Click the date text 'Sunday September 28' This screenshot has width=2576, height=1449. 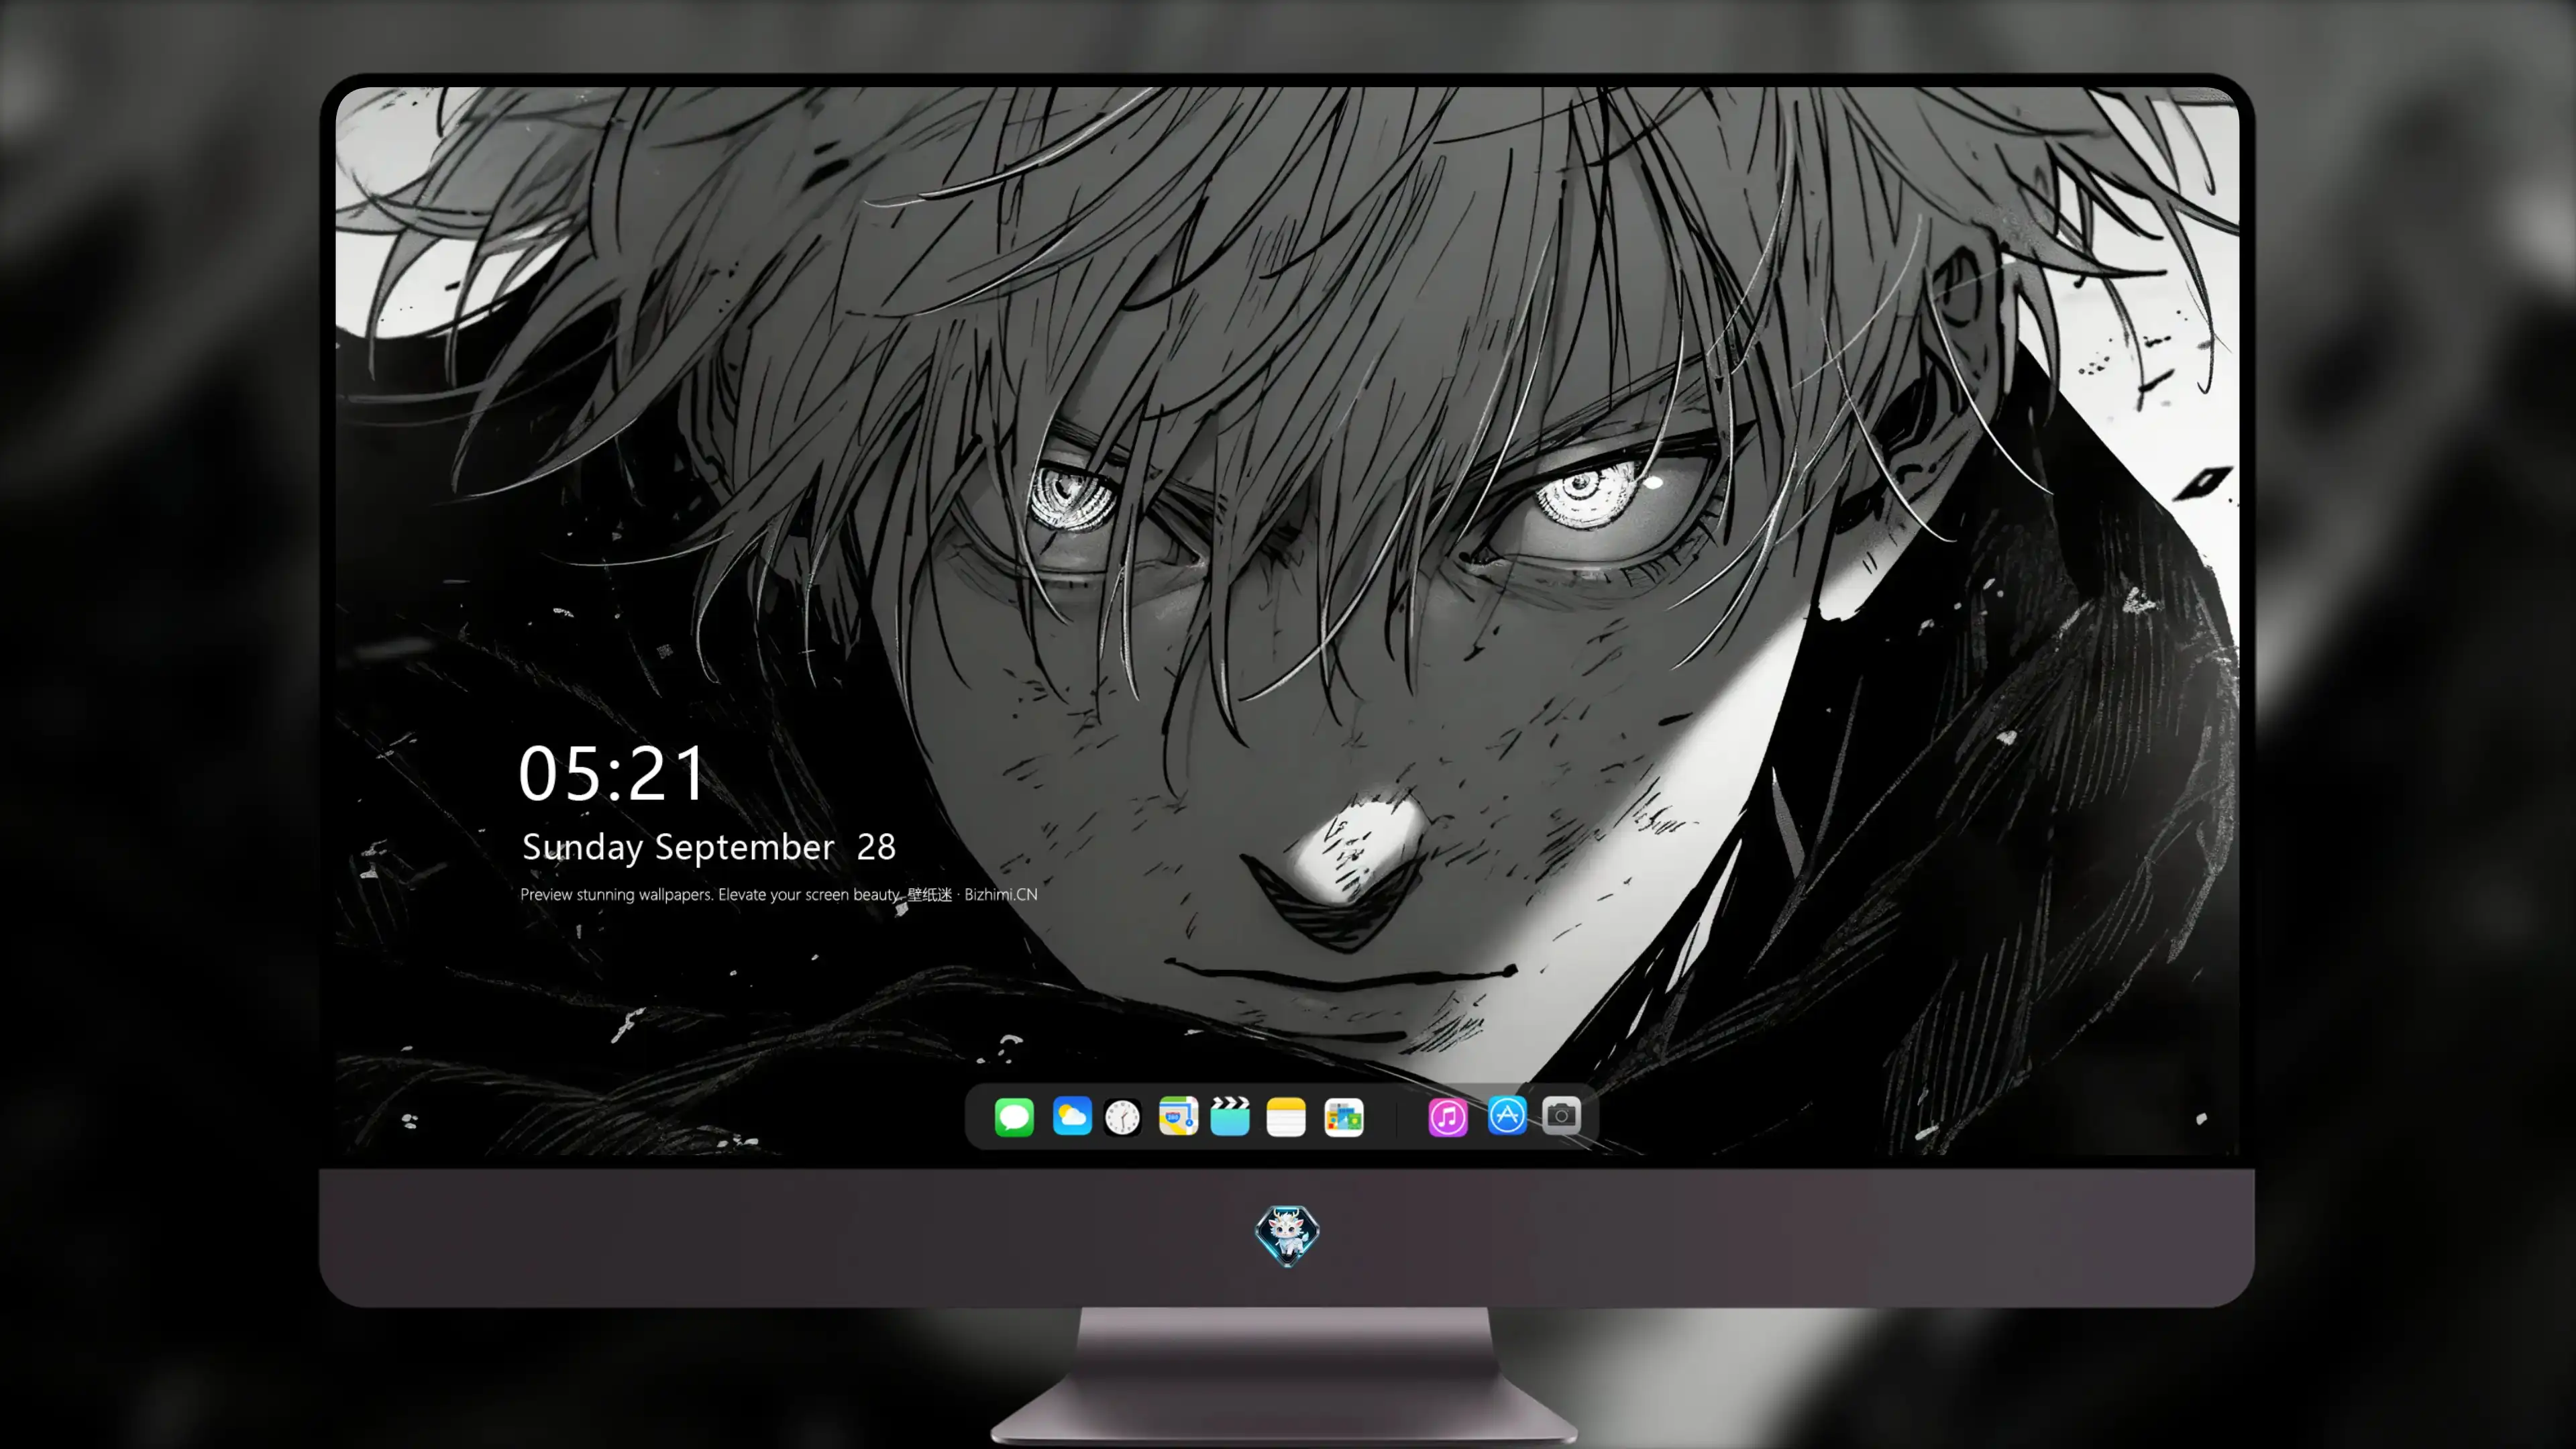709,847
